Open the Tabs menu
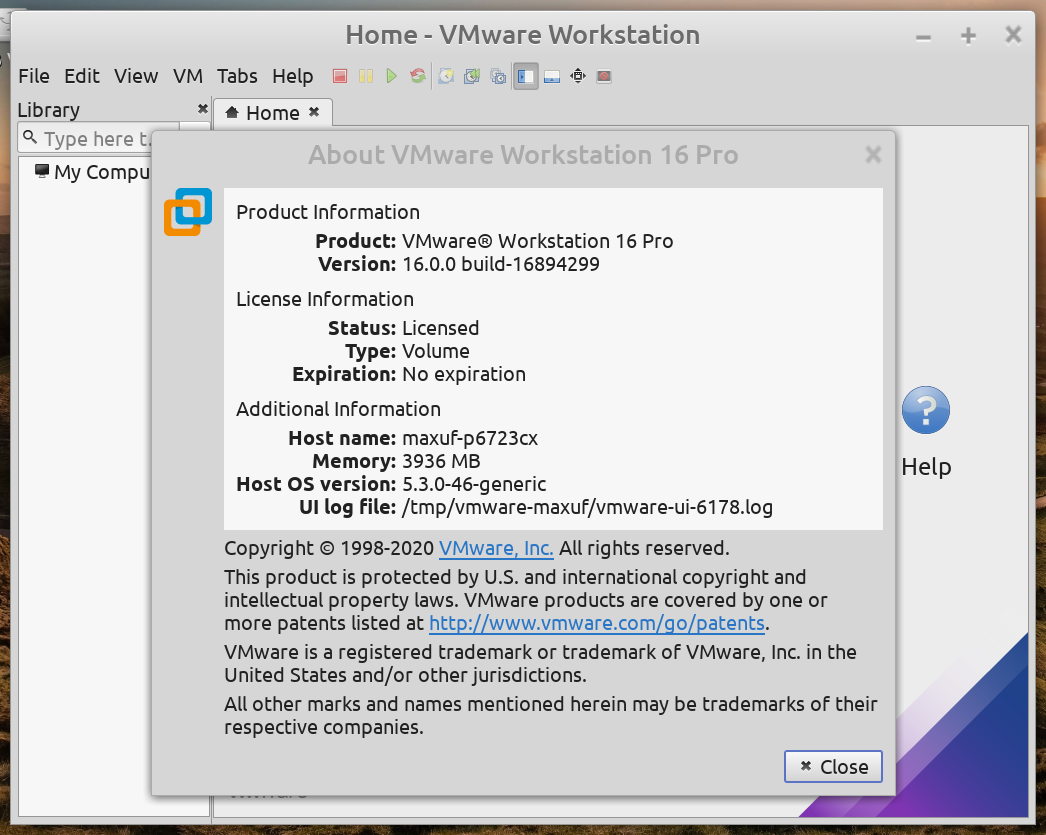Viewport: 1046px width, 835px height. (237, 76)
